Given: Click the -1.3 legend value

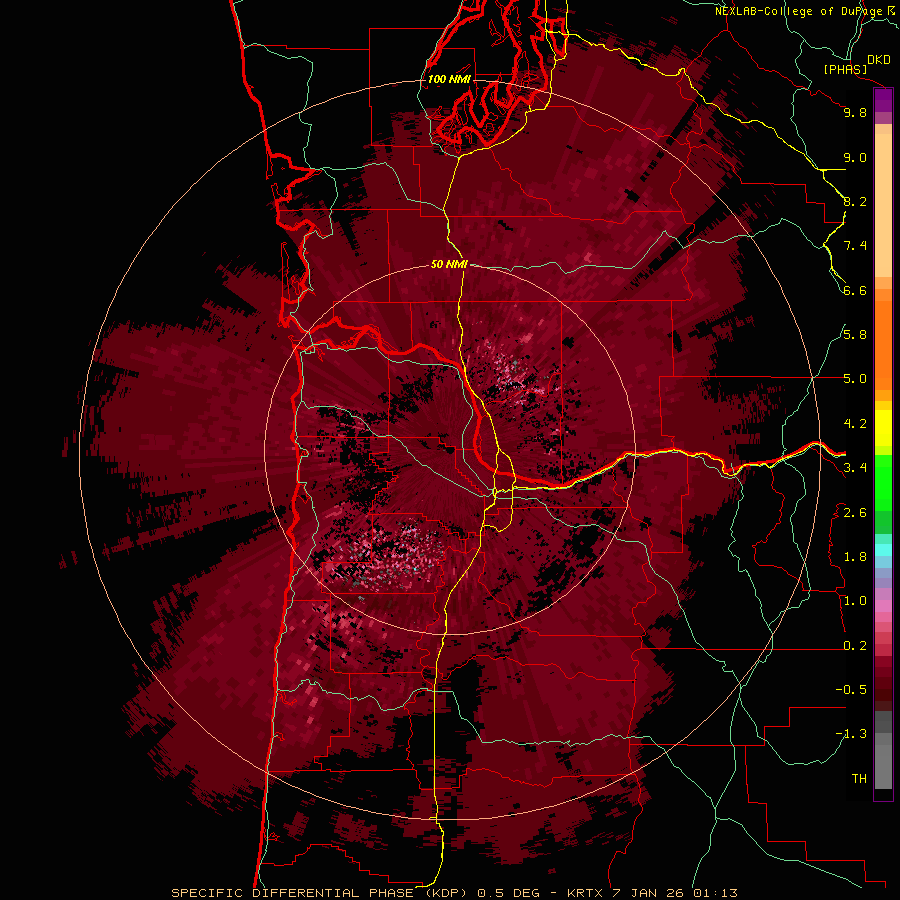Looking at the screenshot, I should [x=851, y=734].
